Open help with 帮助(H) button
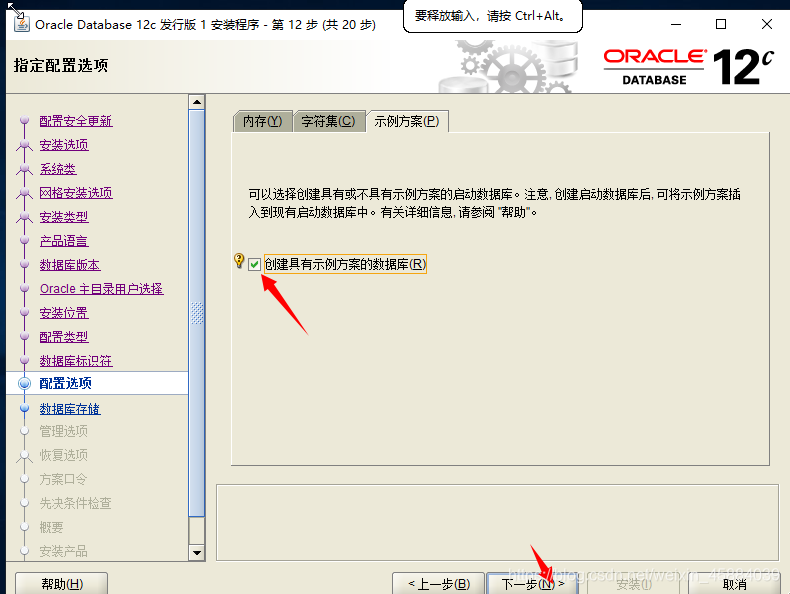Viewport: 790px width, 594px height. click(61, 584)
